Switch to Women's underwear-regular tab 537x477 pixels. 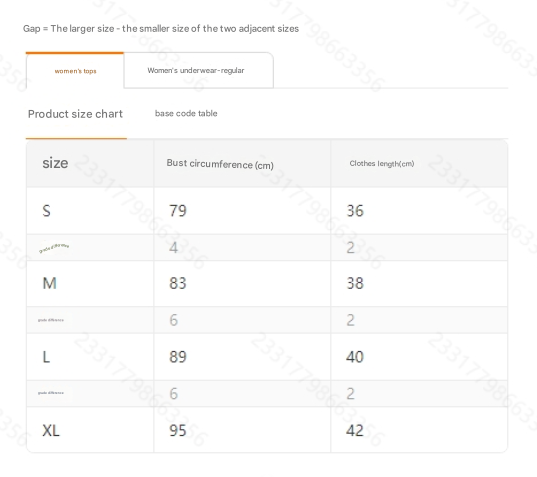[198, 71]
